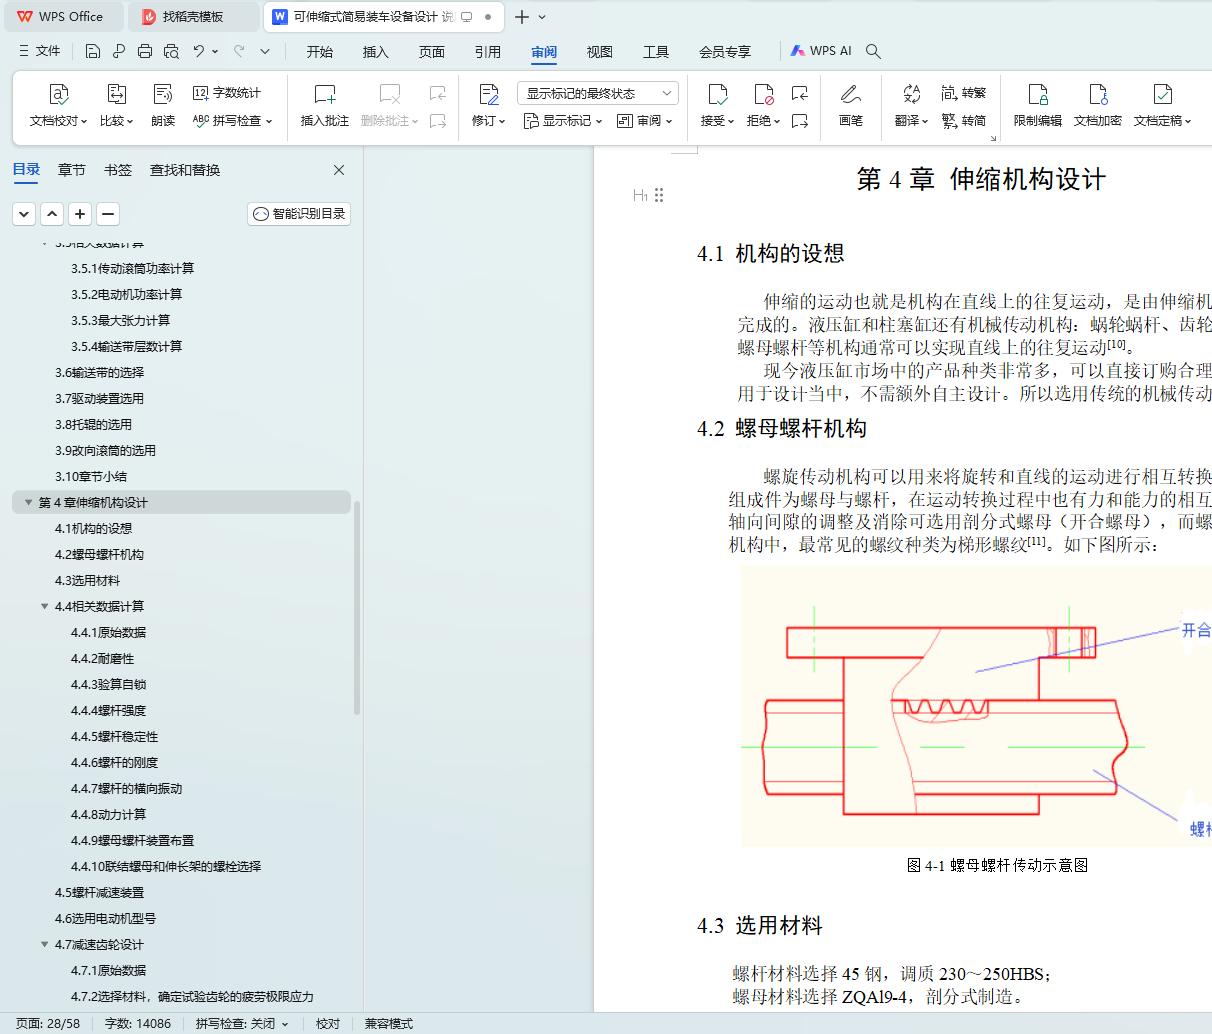
Task: Switch to the 视图 ribbon tab
Action: pyautogui.click(x=600, y=52)
